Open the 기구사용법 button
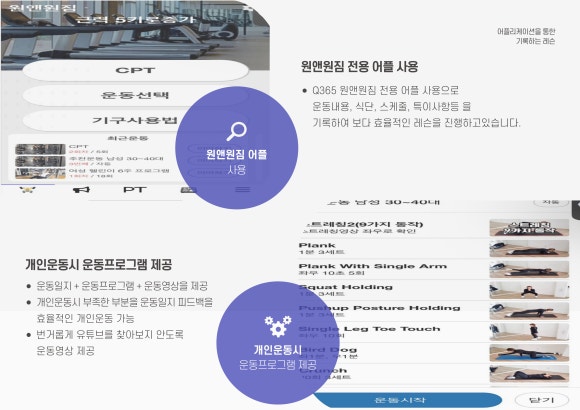The height and width of the screenshot is (410, 580). 135,120
